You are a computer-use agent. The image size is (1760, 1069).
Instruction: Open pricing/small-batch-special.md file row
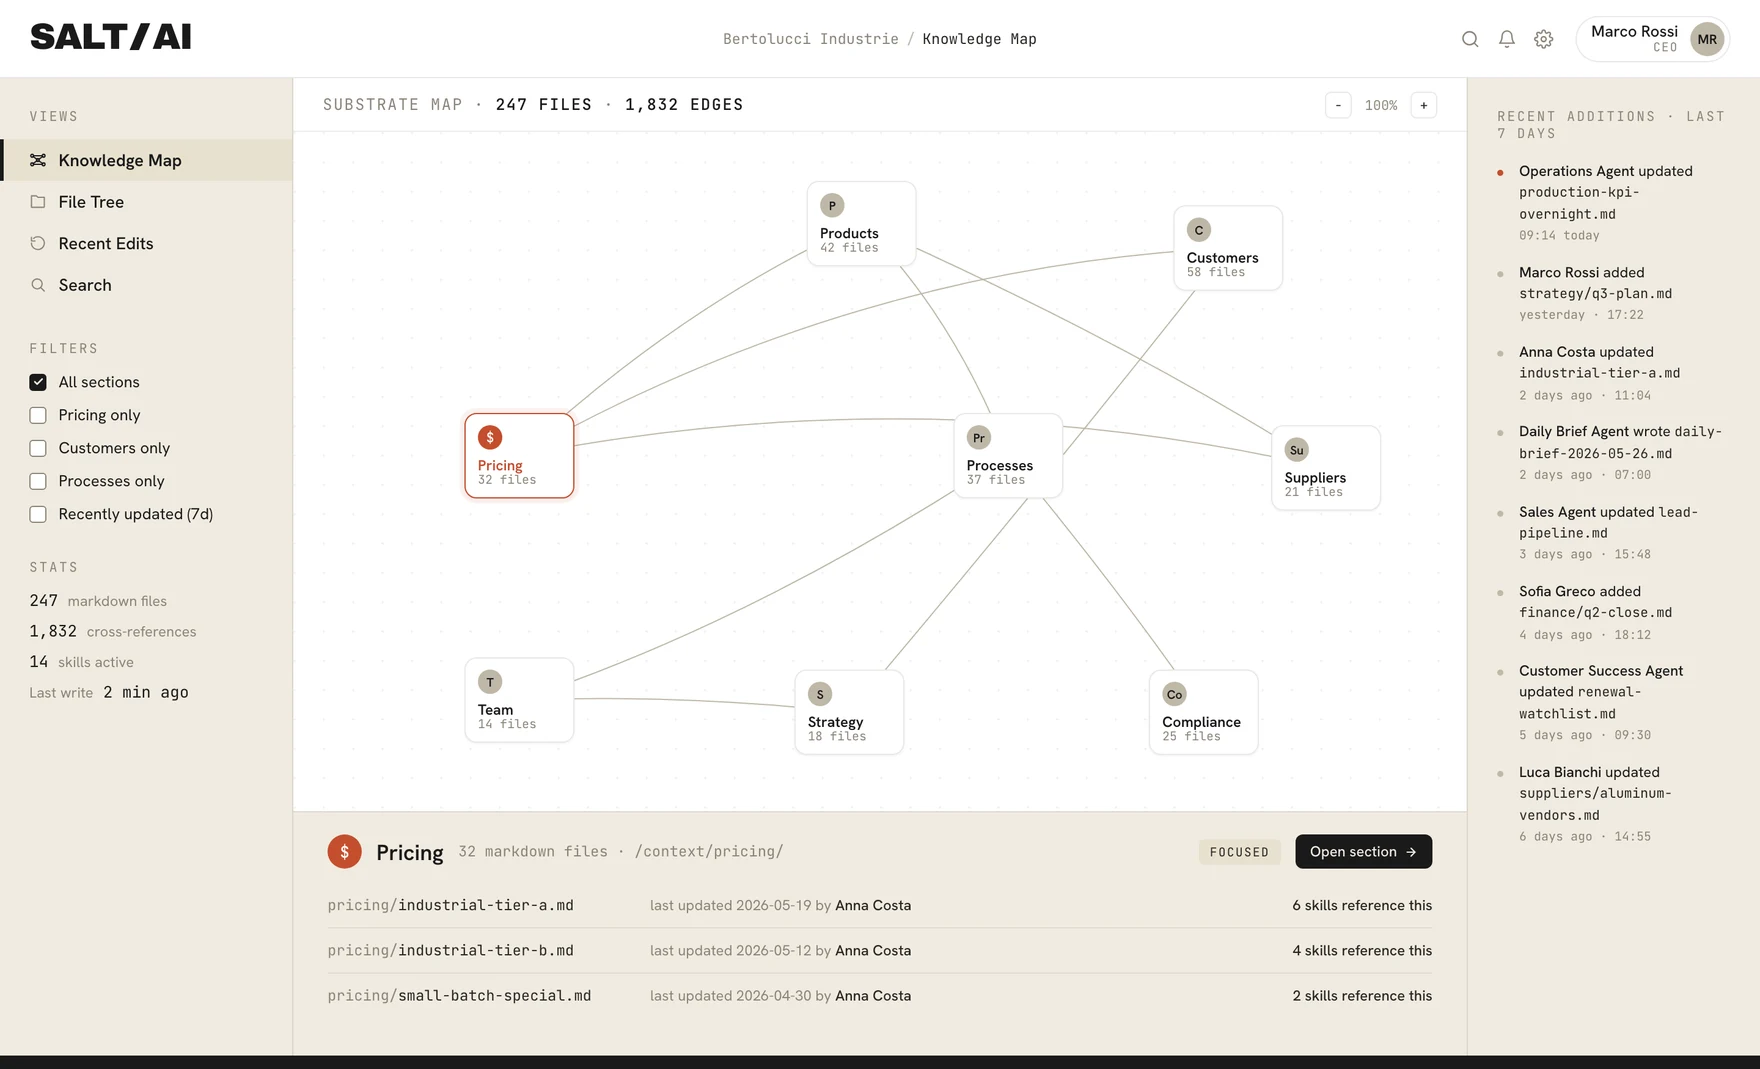880,995
